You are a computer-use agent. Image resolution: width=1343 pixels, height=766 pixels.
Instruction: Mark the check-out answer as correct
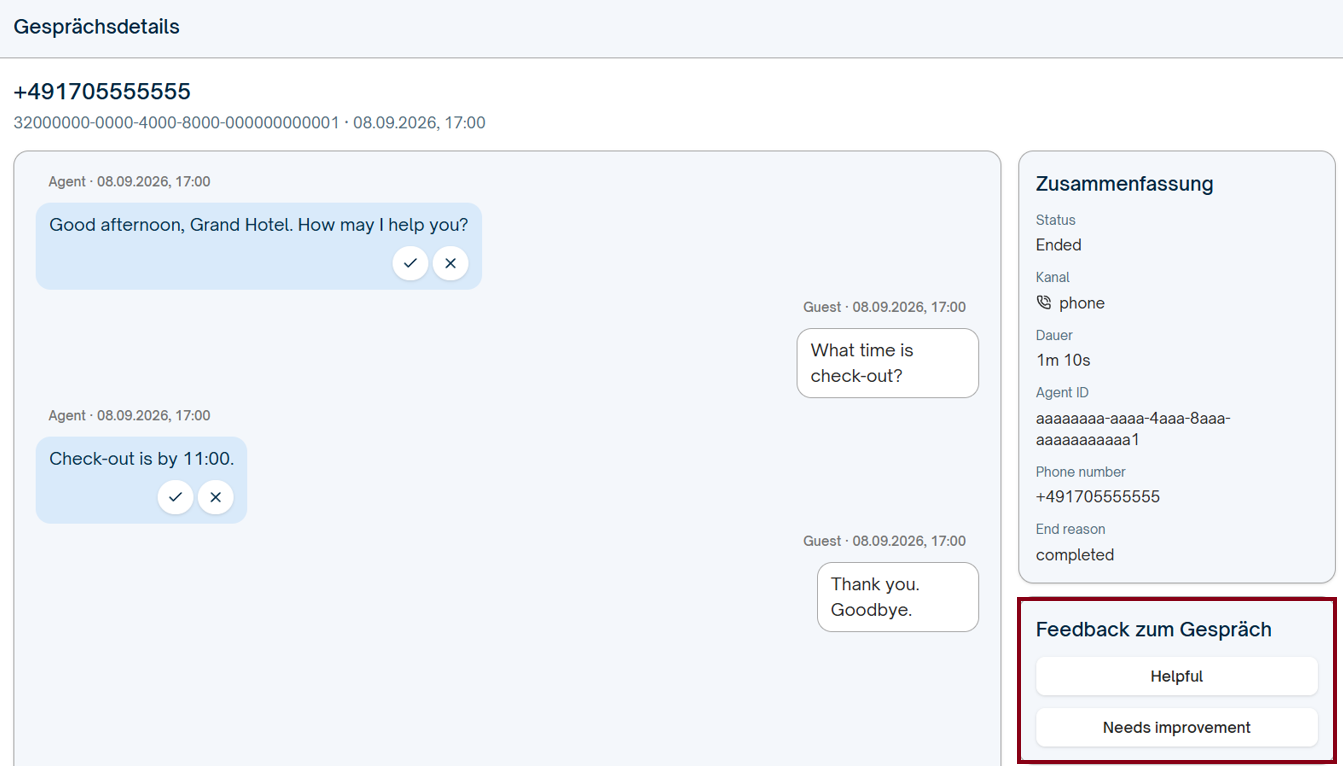[175, 497]
